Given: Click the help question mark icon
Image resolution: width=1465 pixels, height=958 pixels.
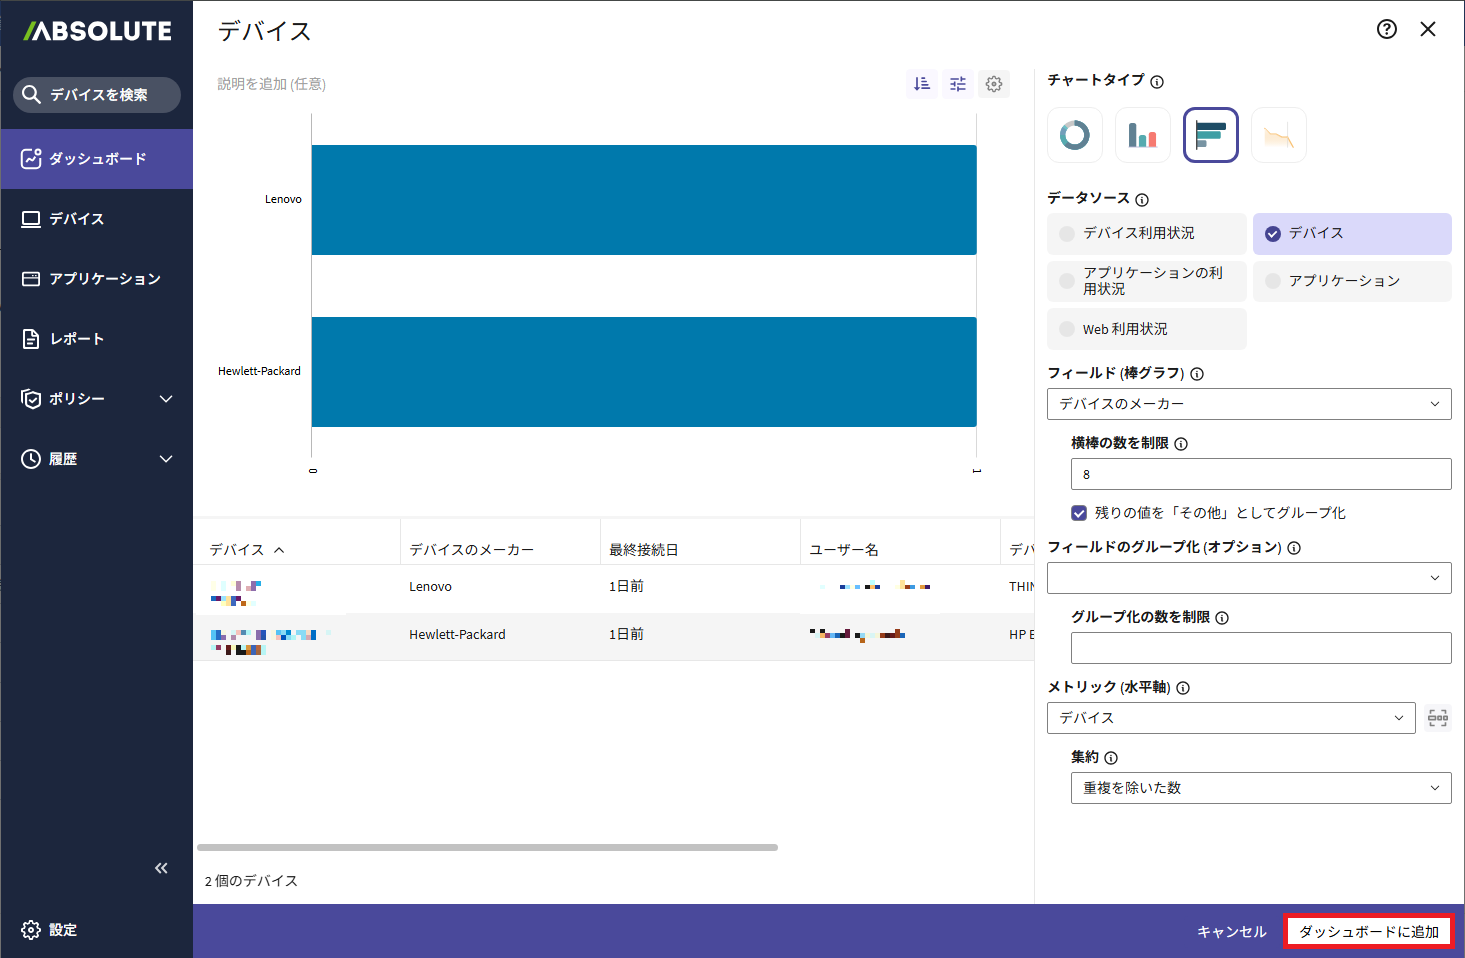Looking at the screenshot, I should click(1386, 29).
